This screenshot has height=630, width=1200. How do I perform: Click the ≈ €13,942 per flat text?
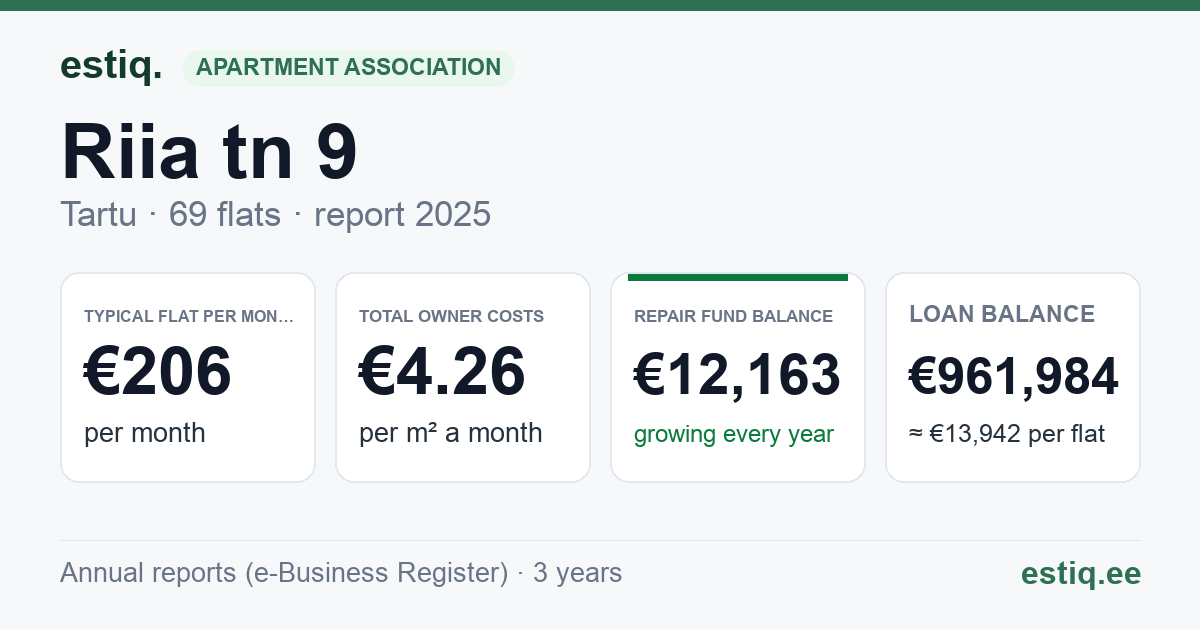[x=1007, y=435]
